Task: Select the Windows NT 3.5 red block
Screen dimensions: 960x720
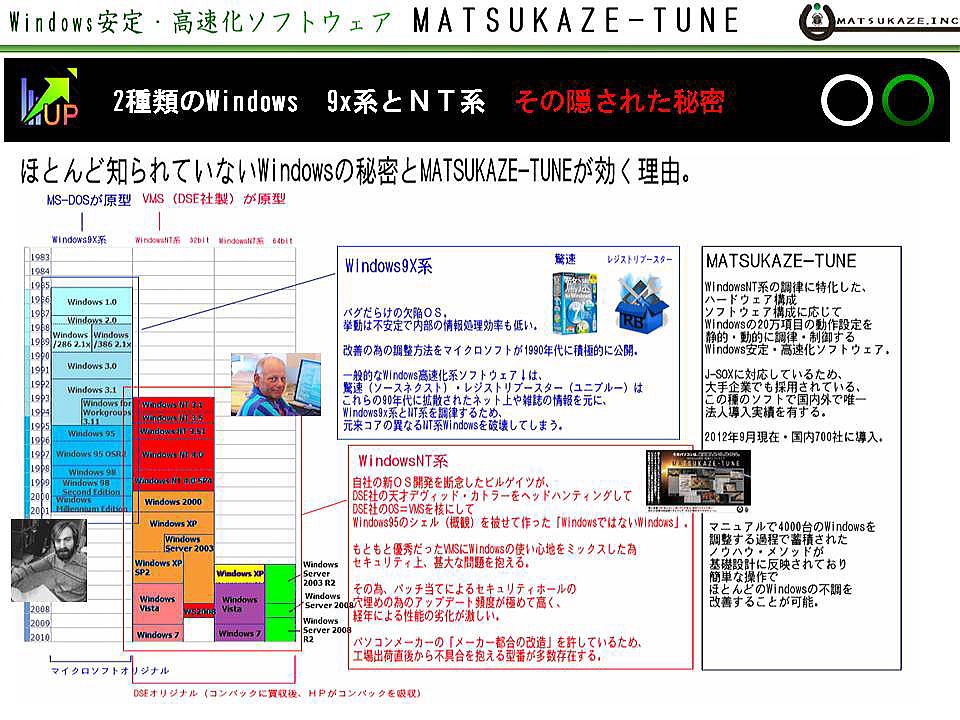Action: point(173,418)
